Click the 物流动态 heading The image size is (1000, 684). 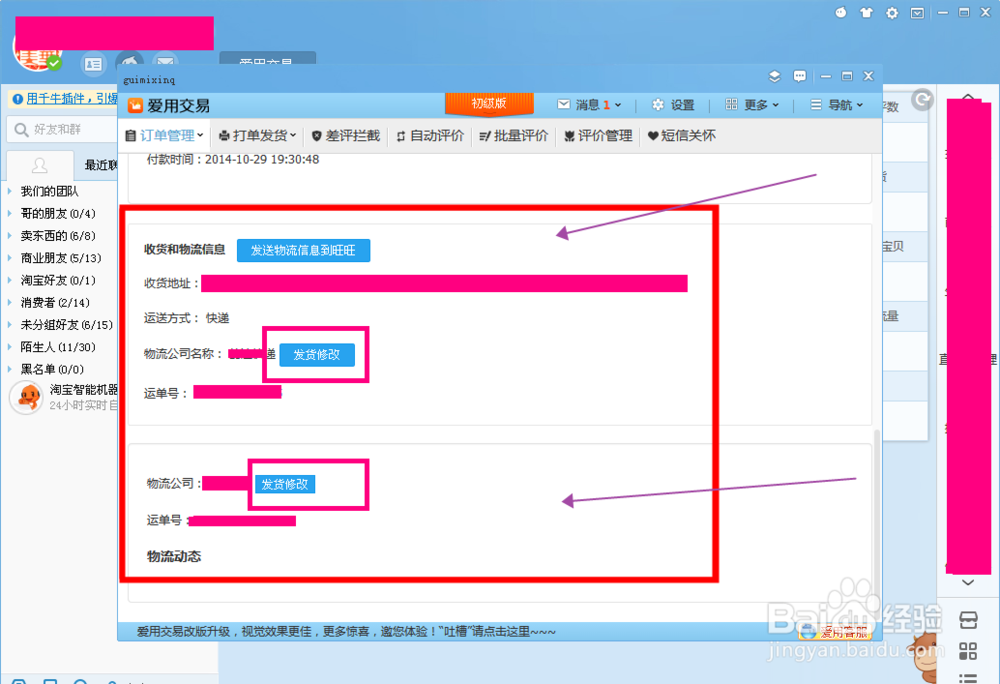(173, 557)
